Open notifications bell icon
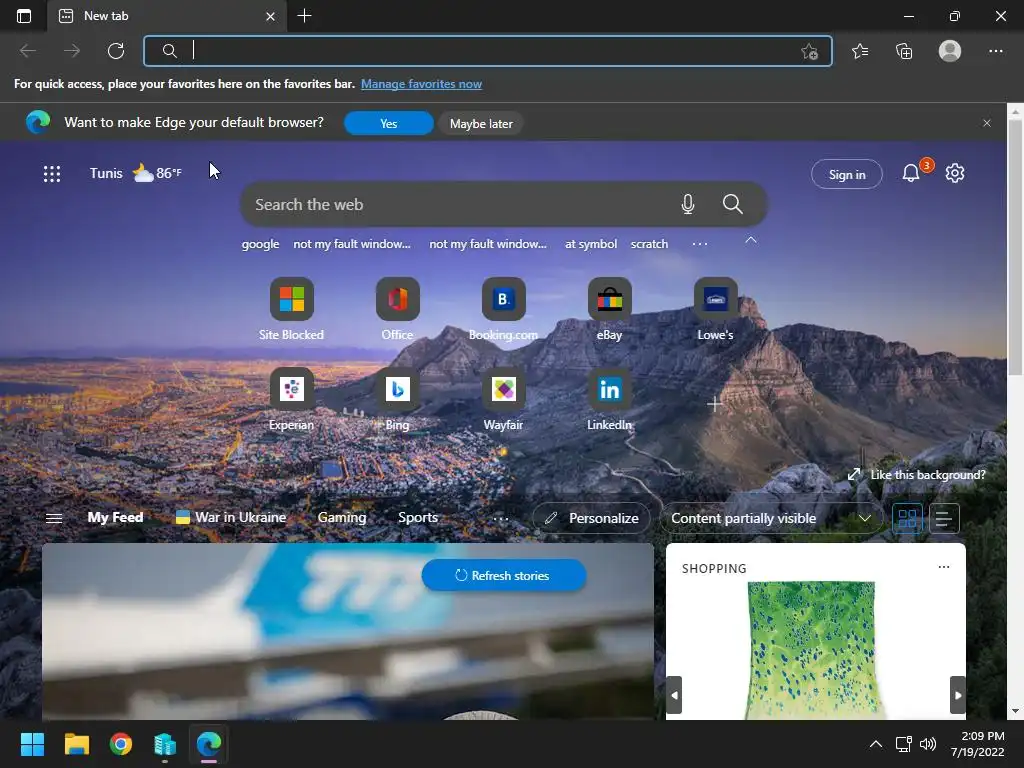The width and height of the screenshot is (1024, 768). point(911,173)
